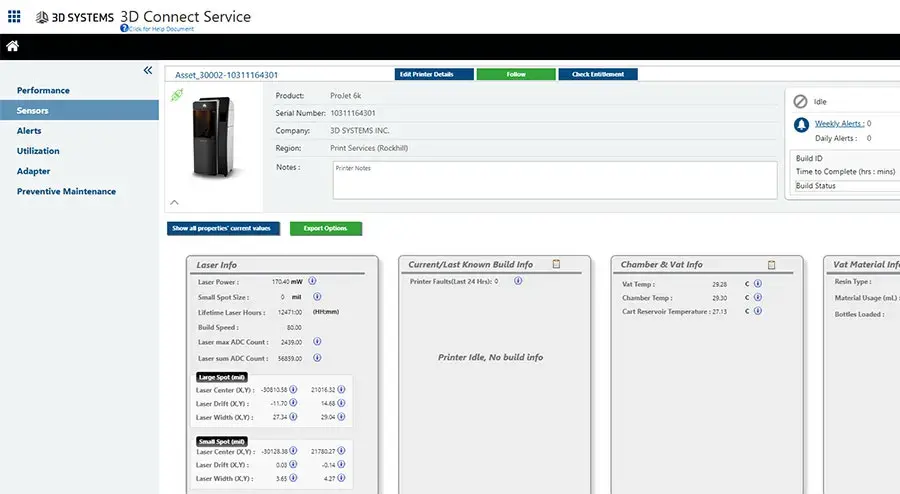Viewport: 900px width, 494px height.
Task: Click Small Spot Laser Width Y info icon
Action: tap(342, 477)
